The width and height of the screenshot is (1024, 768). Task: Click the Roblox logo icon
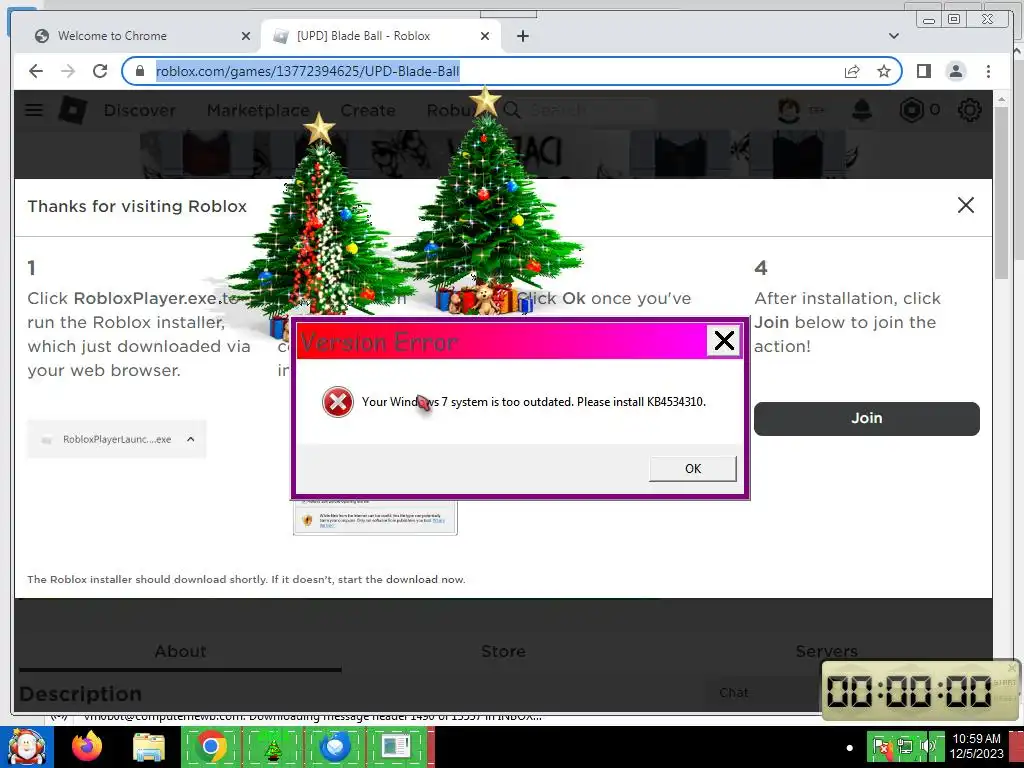tap(72, 110)
